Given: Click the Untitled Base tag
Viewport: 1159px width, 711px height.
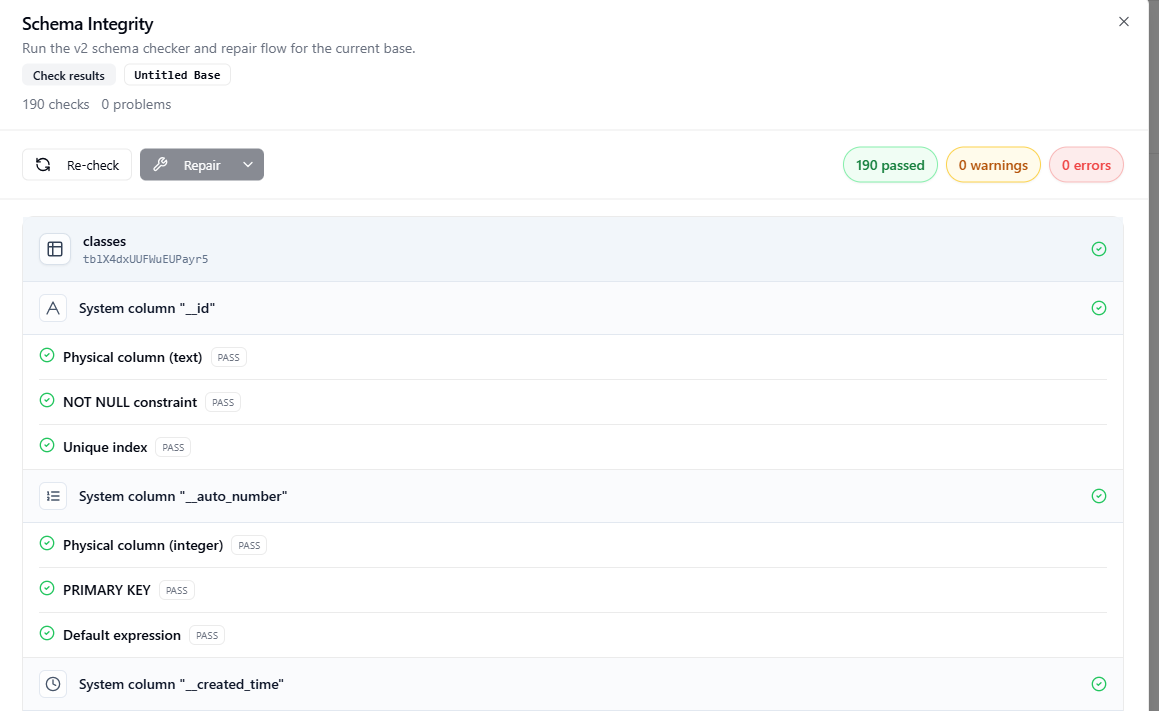Looking at the screenshot, I should click(x=177, y=75).
